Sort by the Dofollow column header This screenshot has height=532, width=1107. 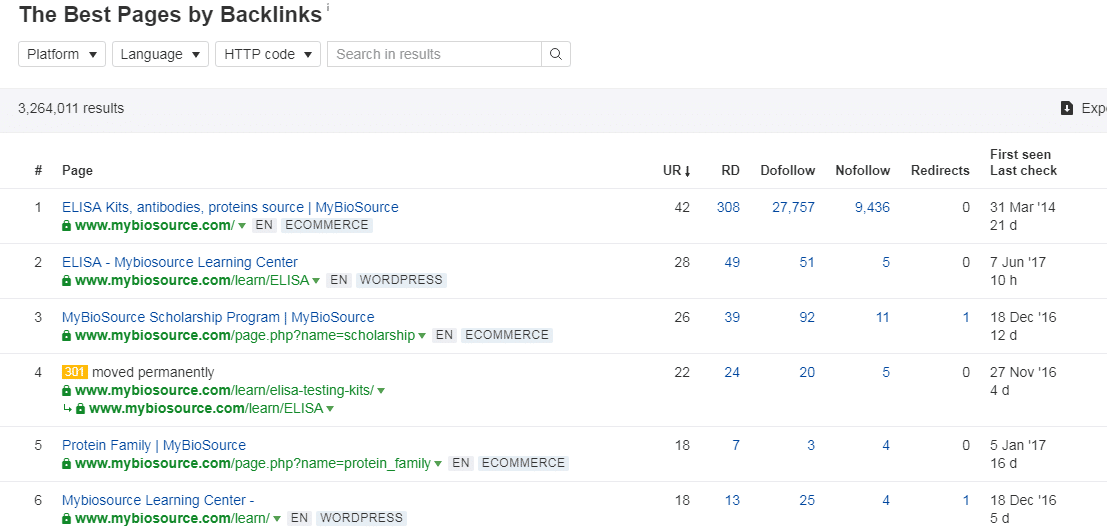click(787, 170)
